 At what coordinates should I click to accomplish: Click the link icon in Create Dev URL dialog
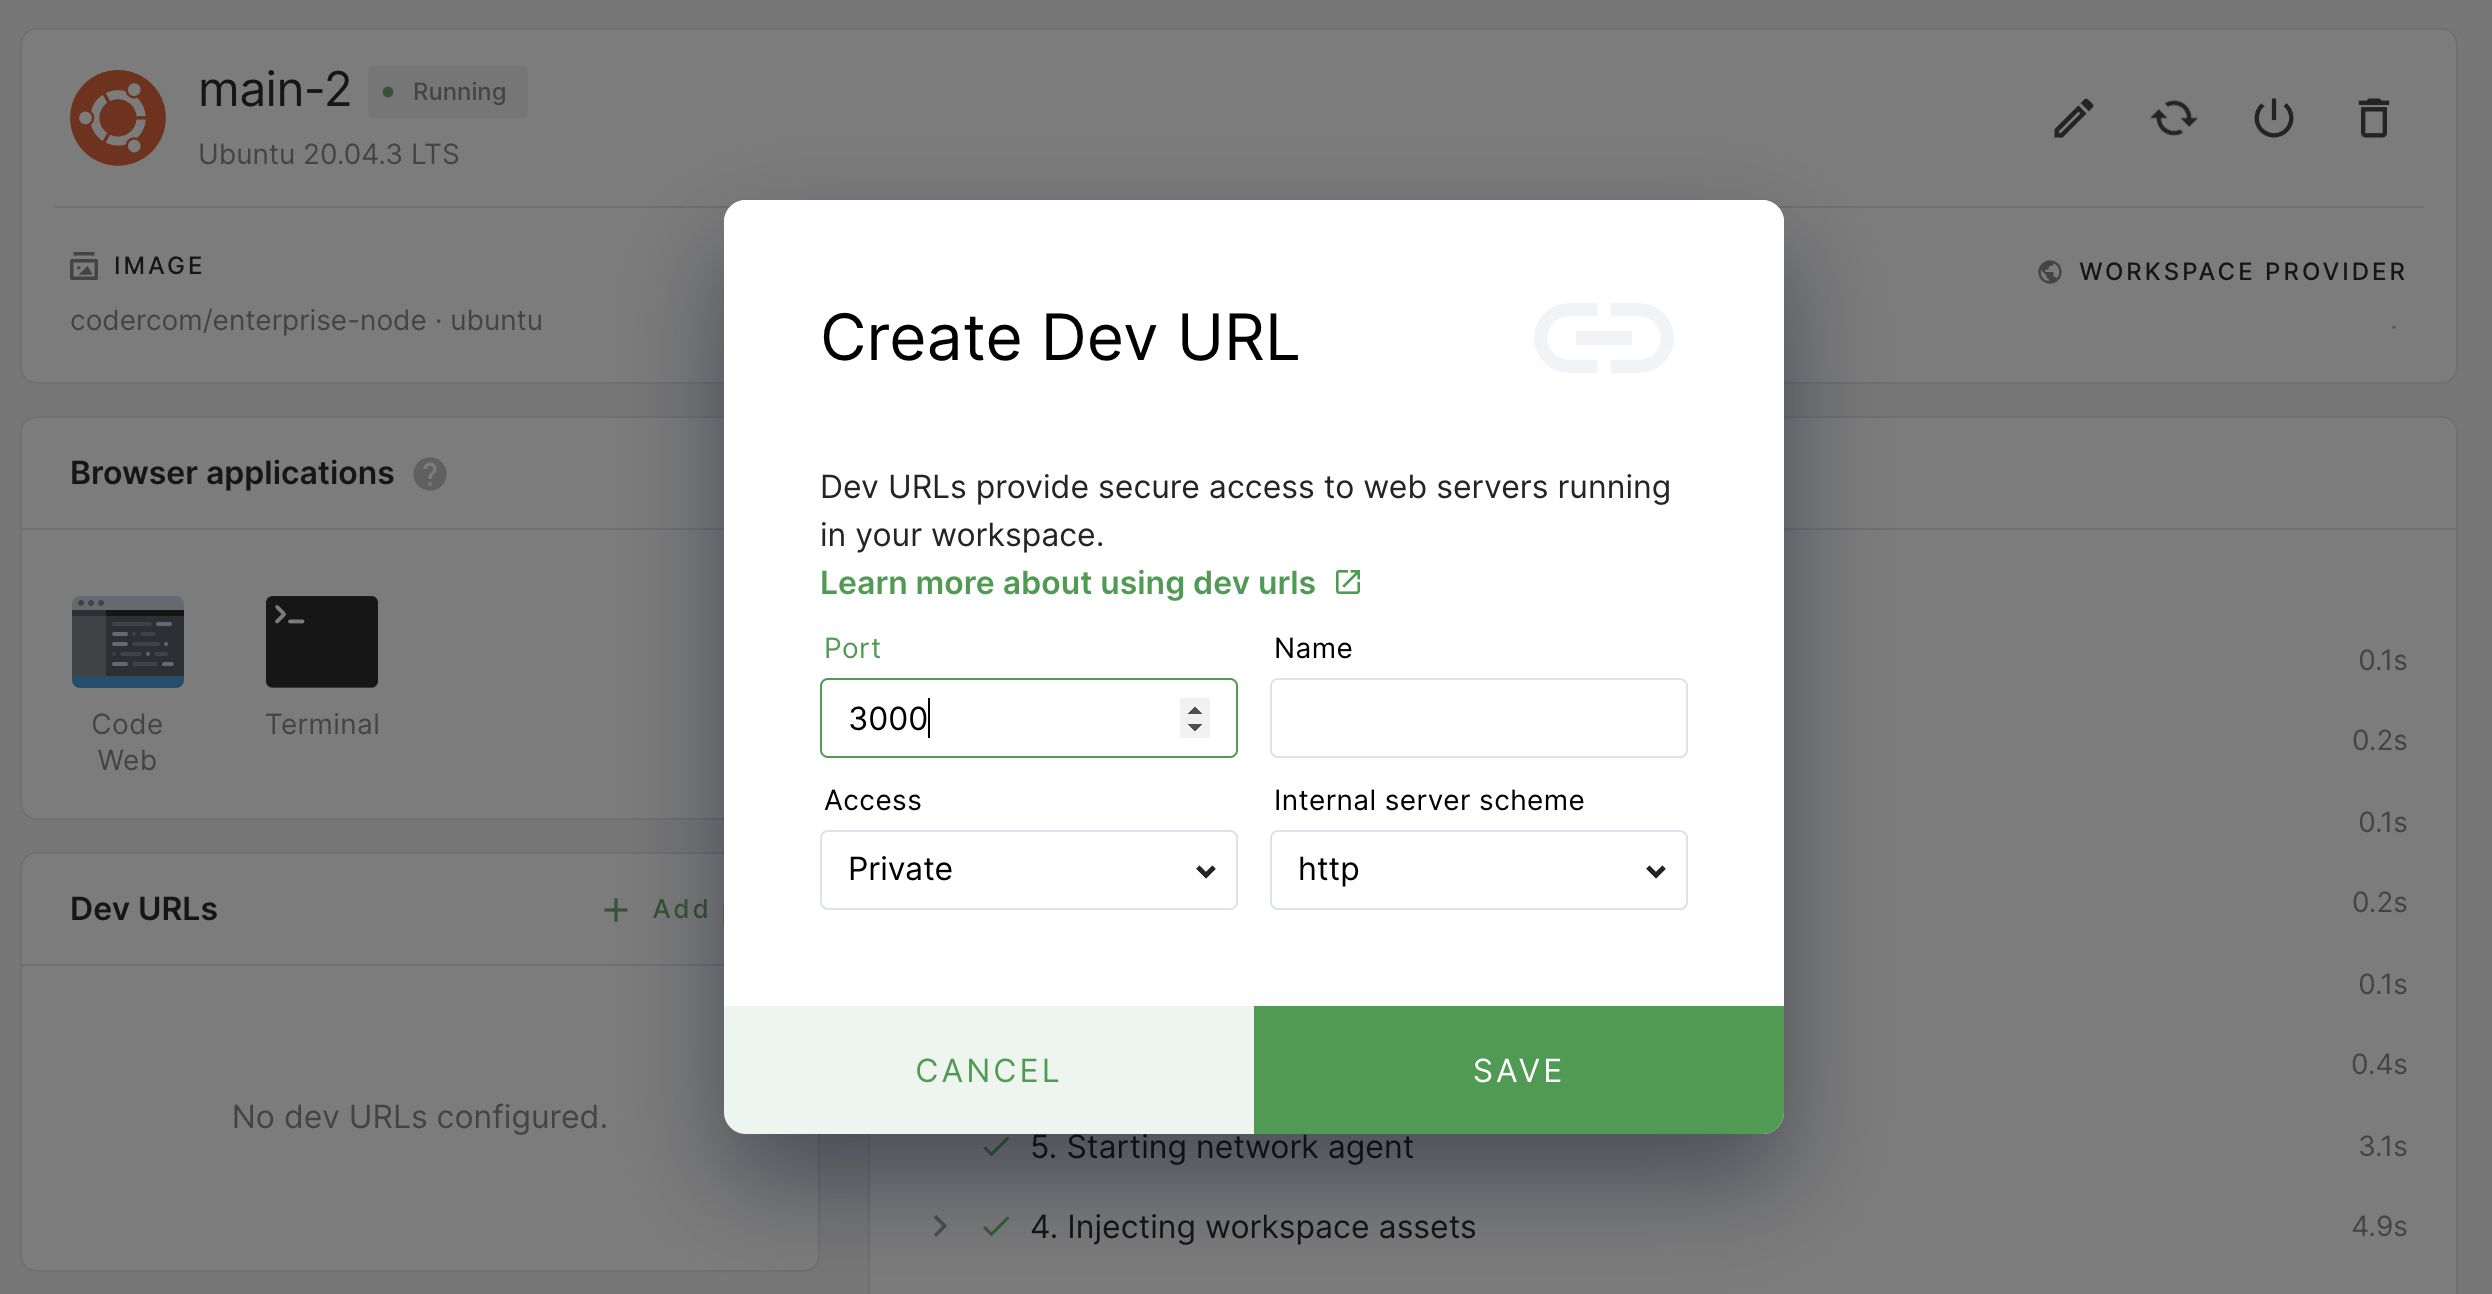point(1604,338)
